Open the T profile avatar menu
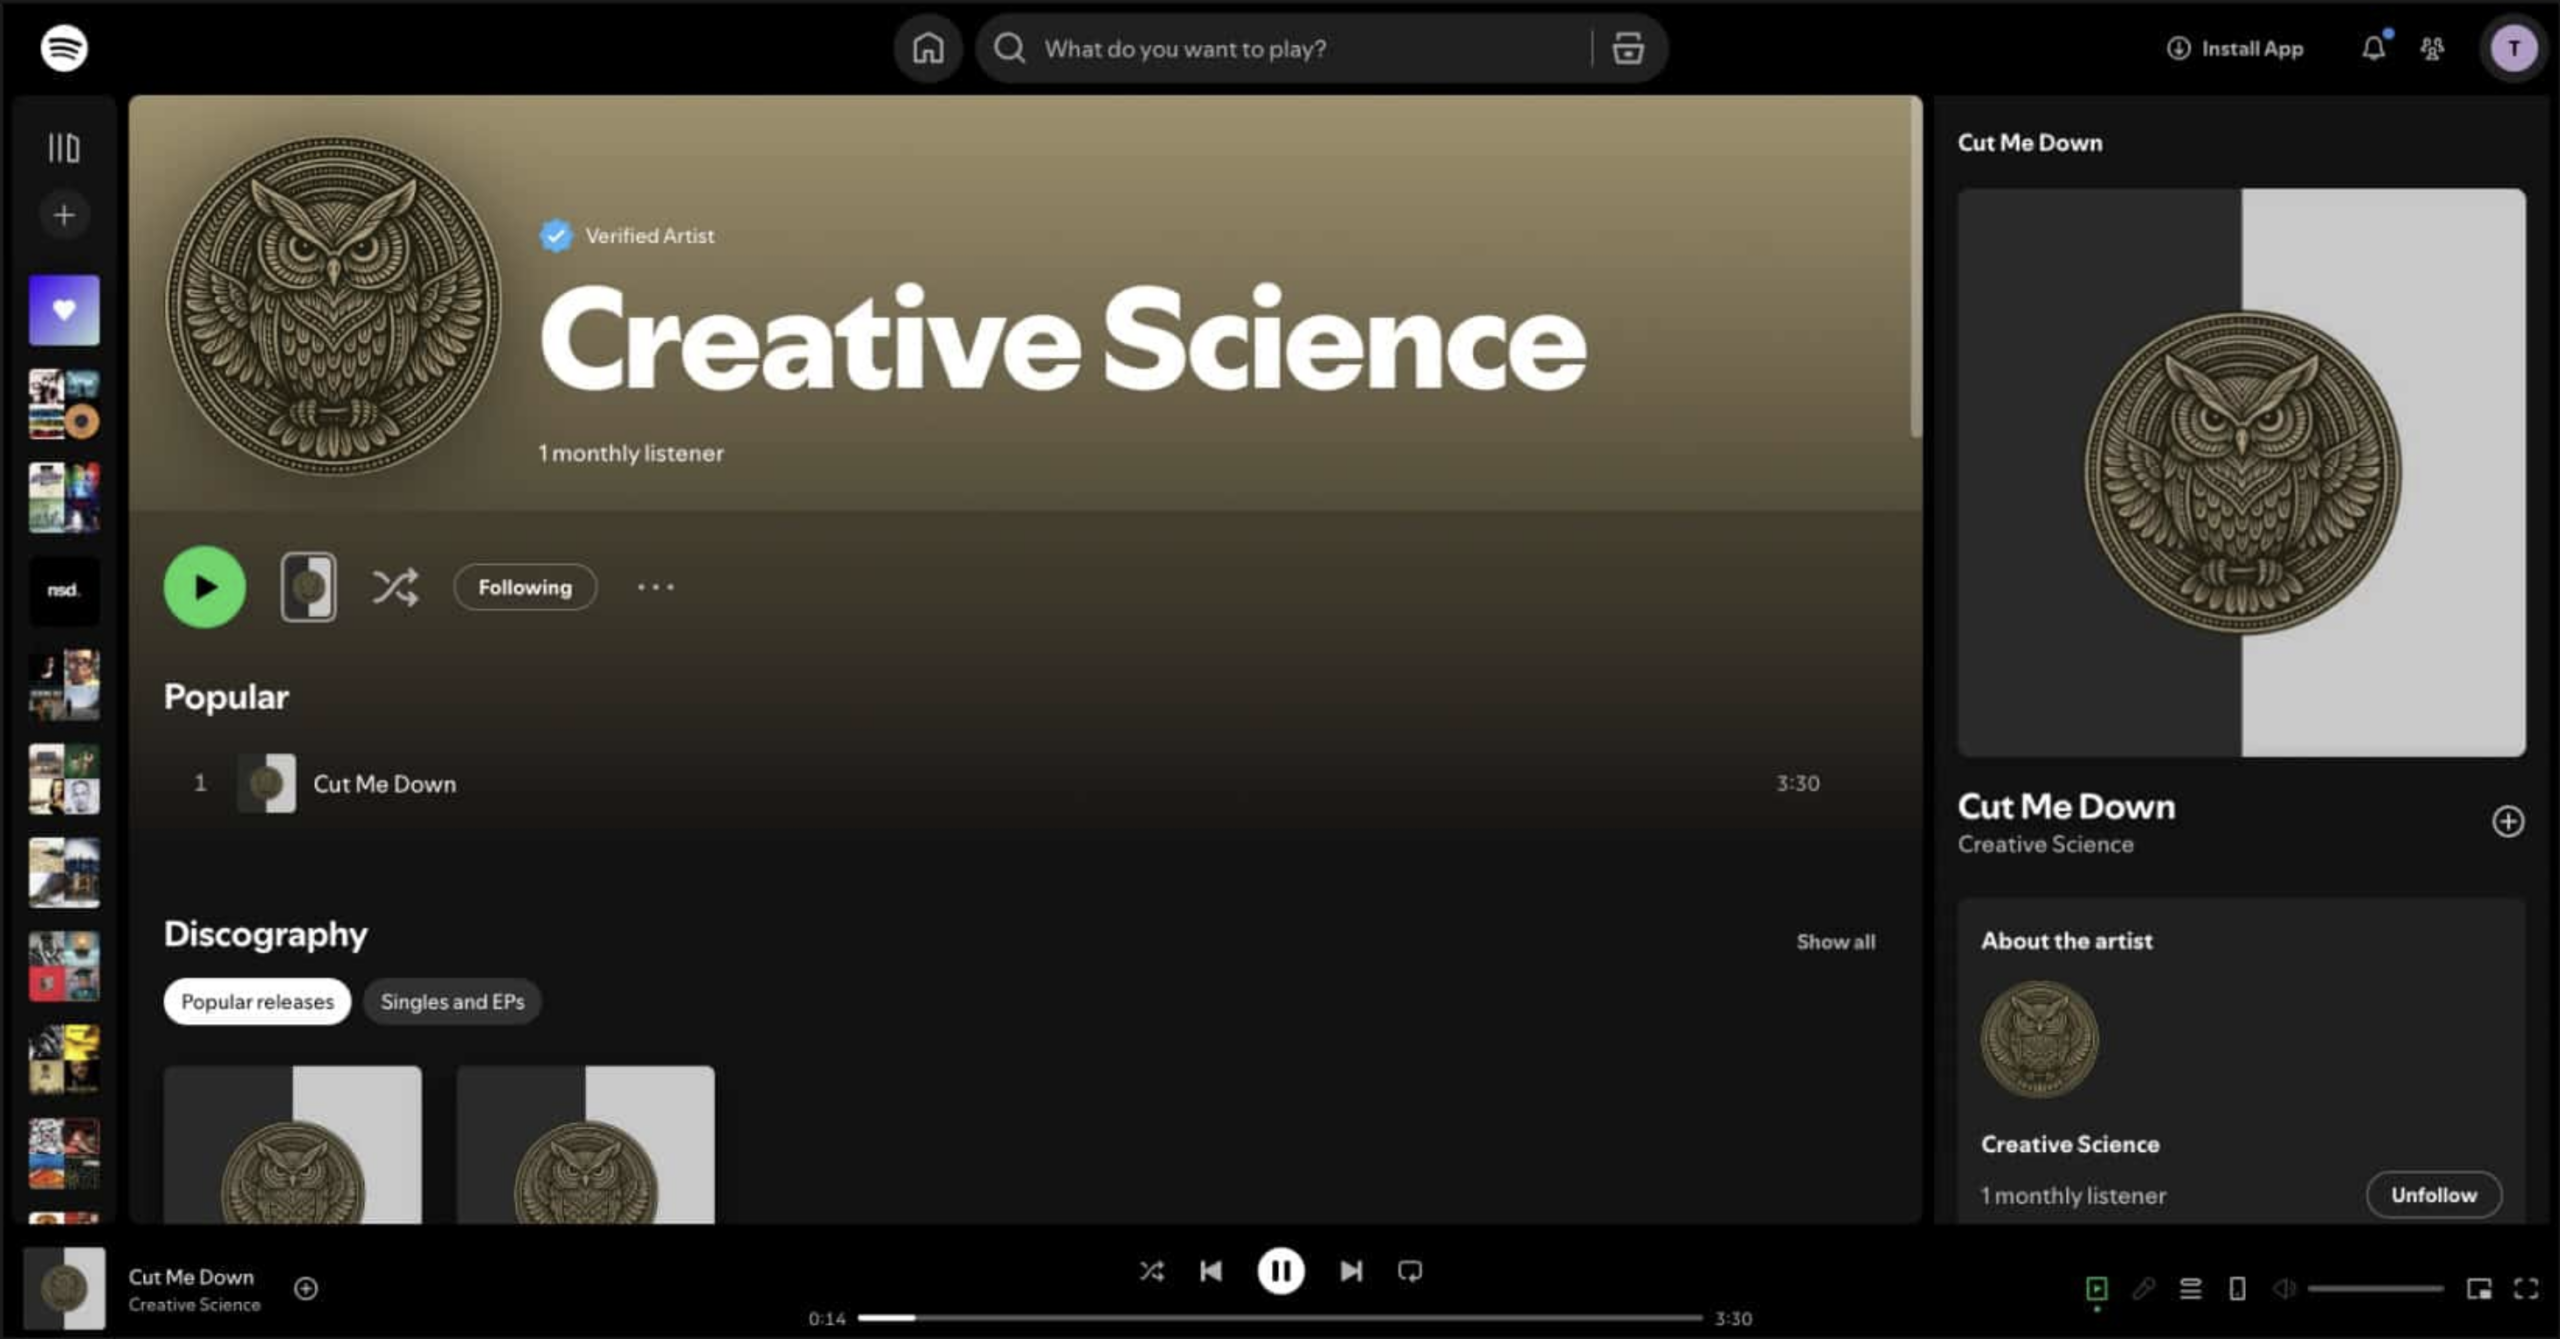Viewport: 2560px width, 1339px height. click(x=2514, y=48)
